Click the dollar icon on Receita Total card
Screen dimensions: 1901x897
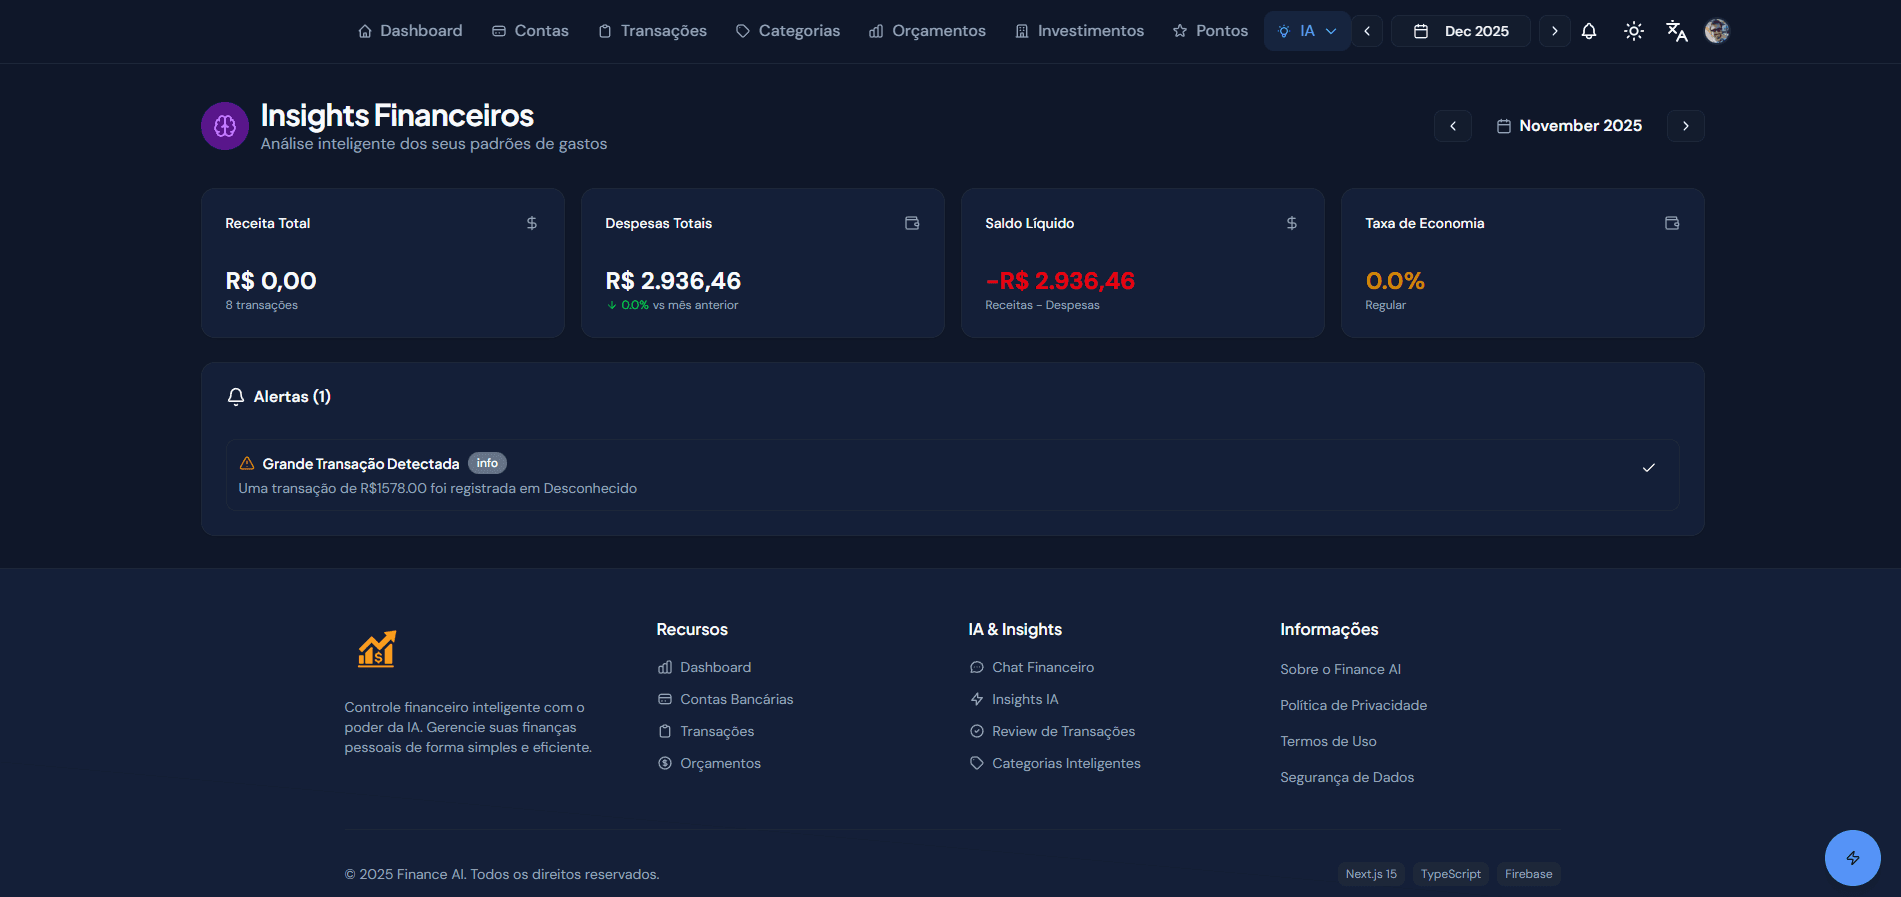(x=532, y=223)
